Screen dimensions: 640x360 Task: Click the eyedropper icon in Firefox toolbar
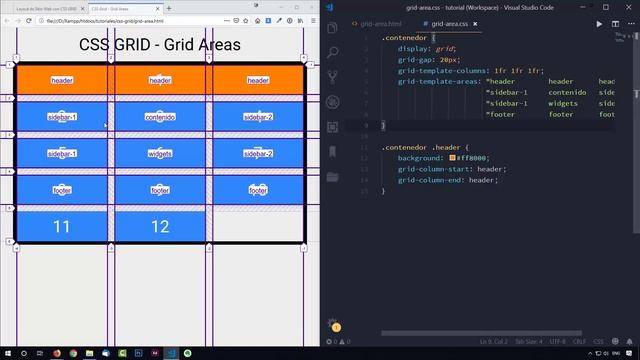(279, 20)
